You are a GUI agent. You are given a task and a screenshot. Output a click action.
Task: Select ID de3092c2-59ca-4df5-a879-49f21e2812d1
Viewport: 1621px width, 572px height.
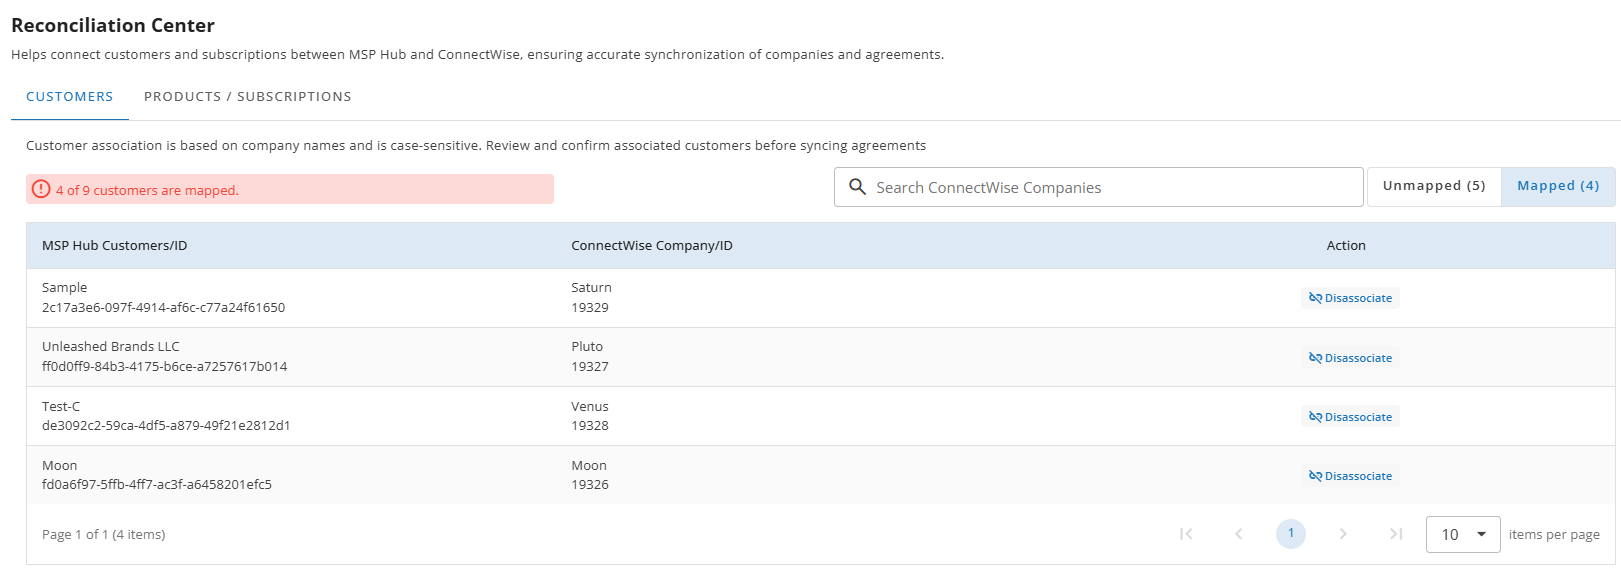point(166,425)
